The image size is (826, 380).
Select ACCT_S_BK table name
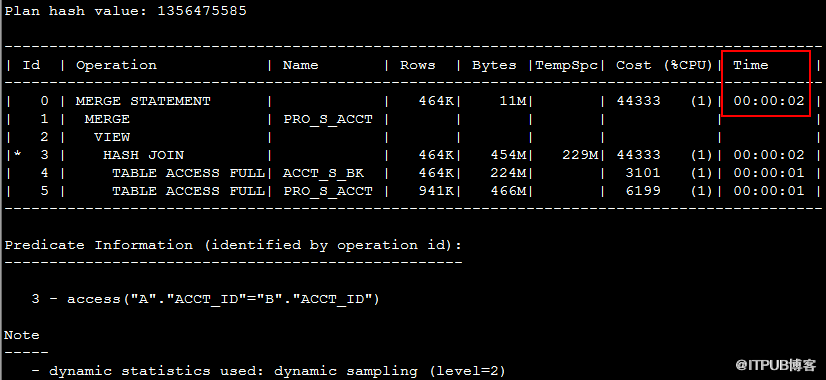click(323, 173)
